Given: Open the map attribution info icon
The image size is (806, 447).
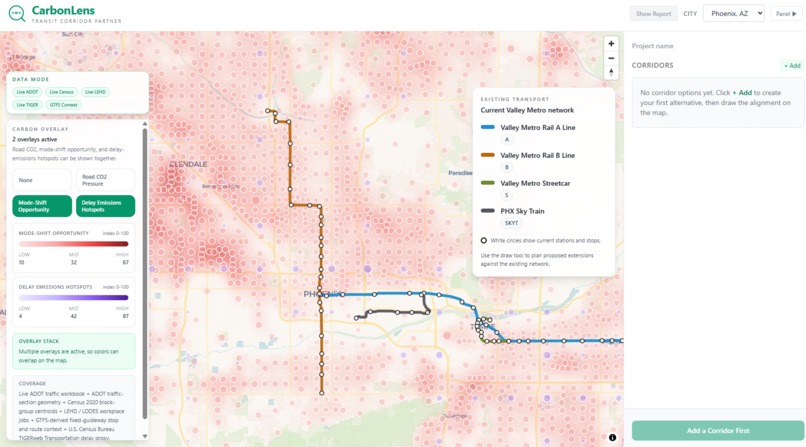Looking at the screenshot, I should point(612,438).
